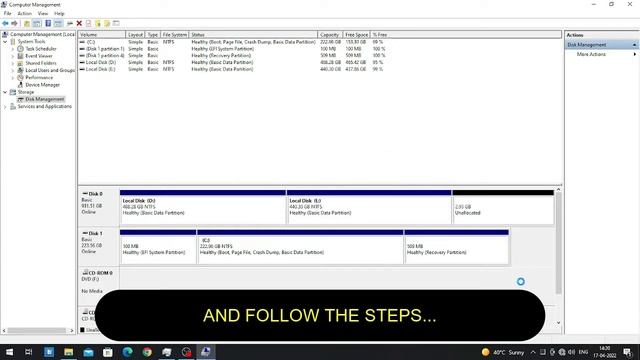
Task: Select the (C:) volume row in list
Action: point(233,42)
